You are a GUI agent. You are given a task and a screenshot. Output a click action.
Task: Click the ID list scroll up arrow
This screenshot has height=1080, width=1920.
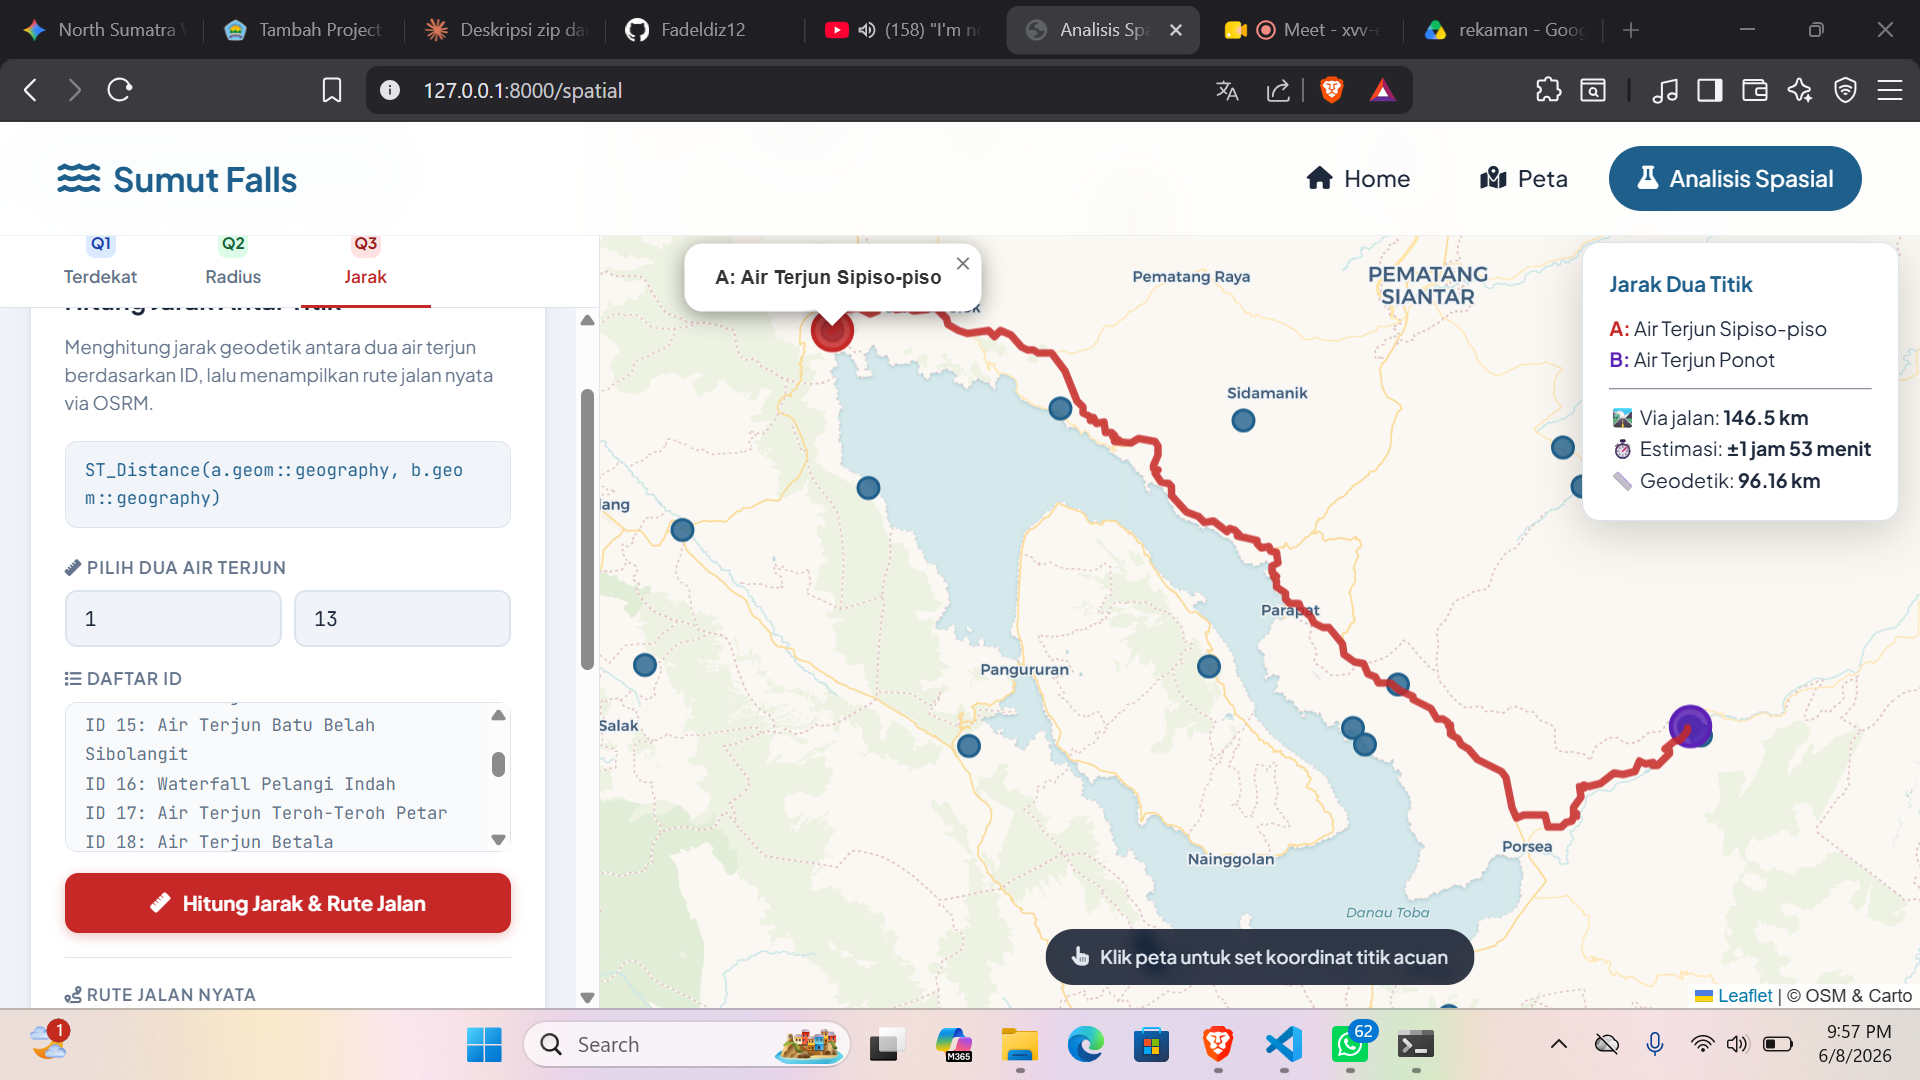(x=498, y=715)
